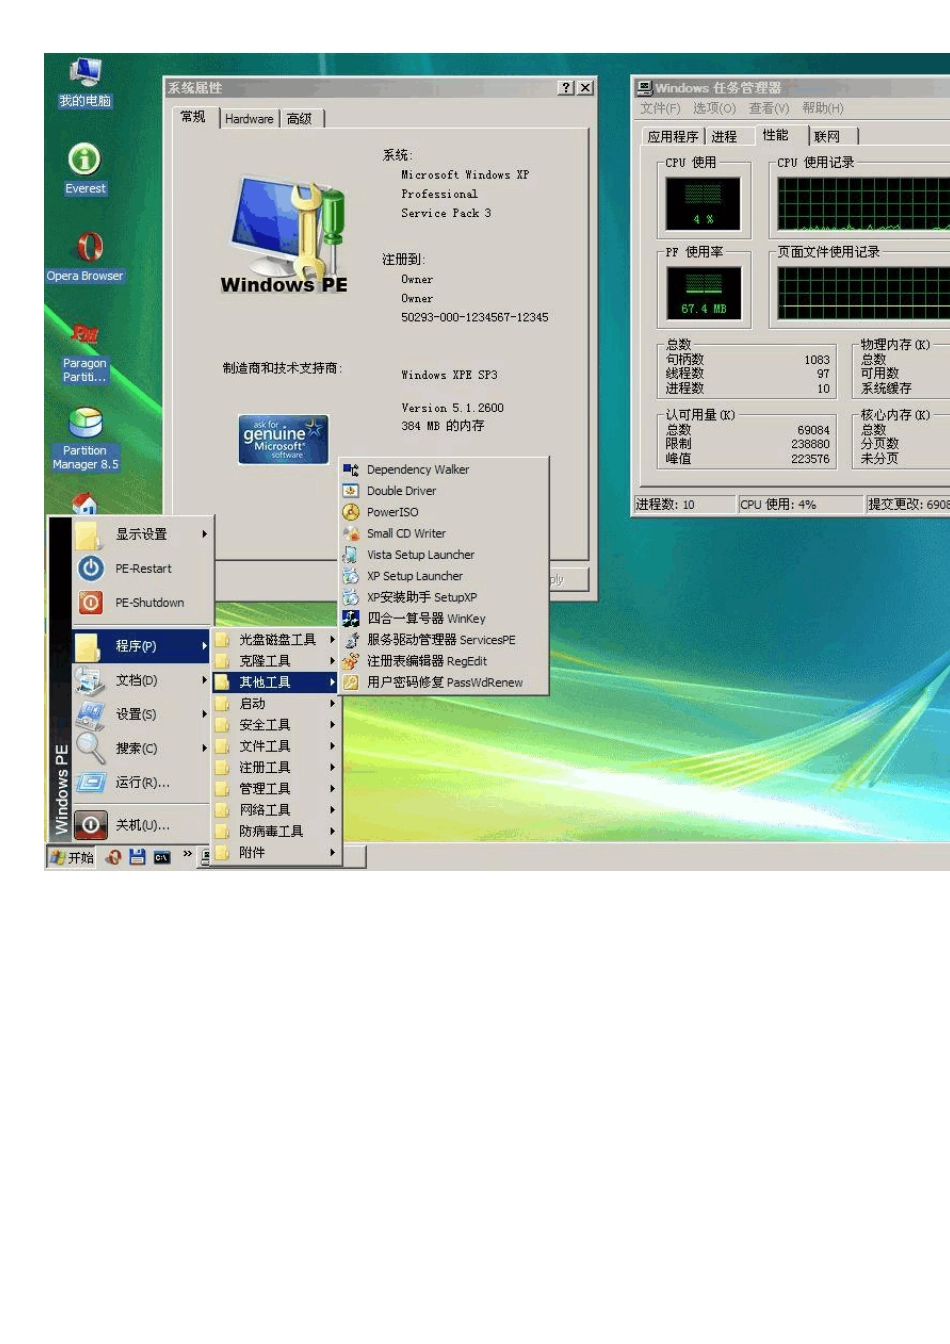950x1344 pixels.
Task: Click the CPU 使用 gauge showing 4%
Action: [x=703, y=204]
